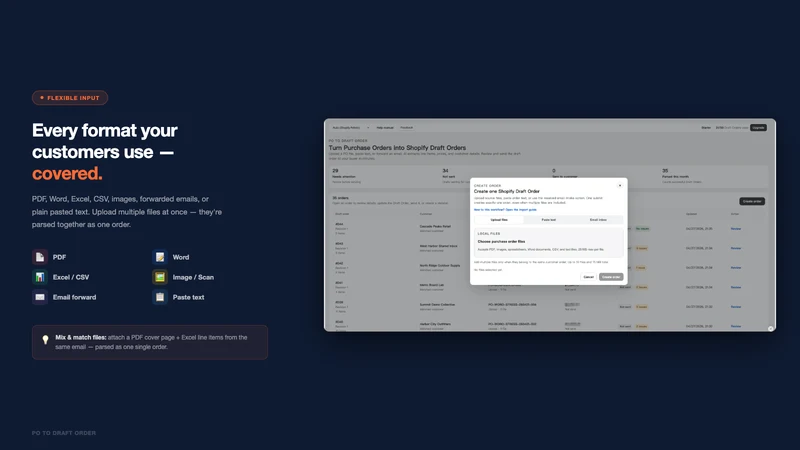
Task: Click the Summit Demo Collective customer name
Action: tap(437, 305)
